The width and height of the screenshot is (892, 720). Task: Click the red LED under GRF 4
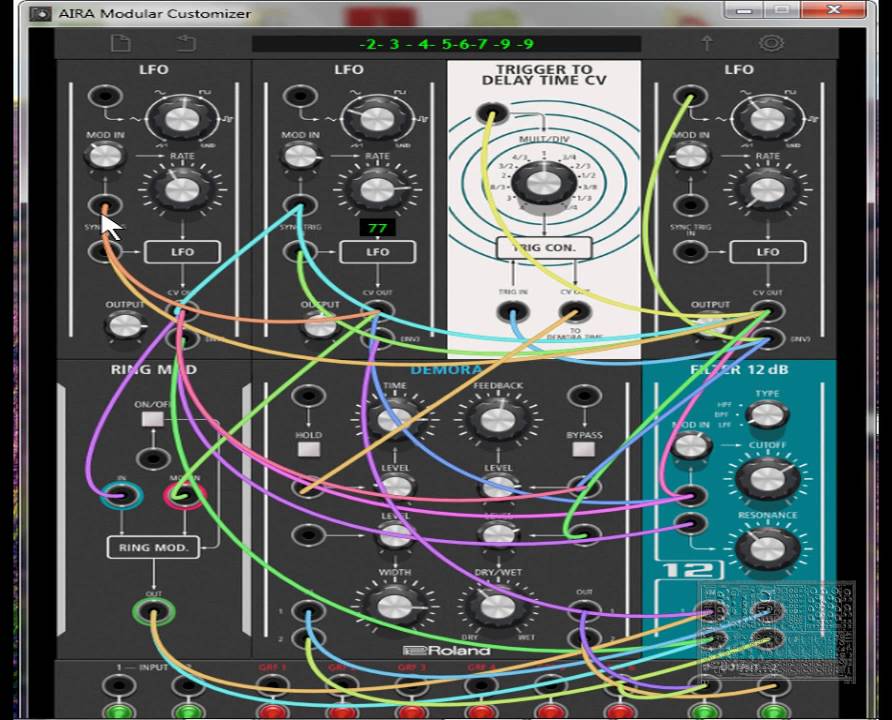click(x=481, y=712)
